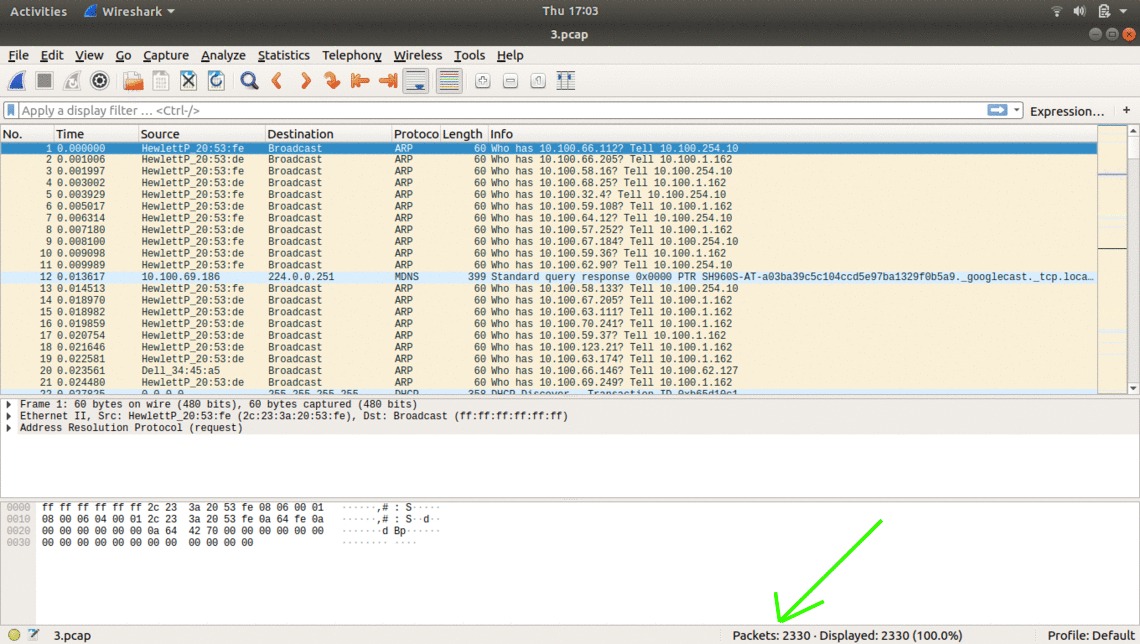Image resolution: width=1140 pixels, height=644 pixels.
Task: Go forward in packet history
Action: [305, 81]
